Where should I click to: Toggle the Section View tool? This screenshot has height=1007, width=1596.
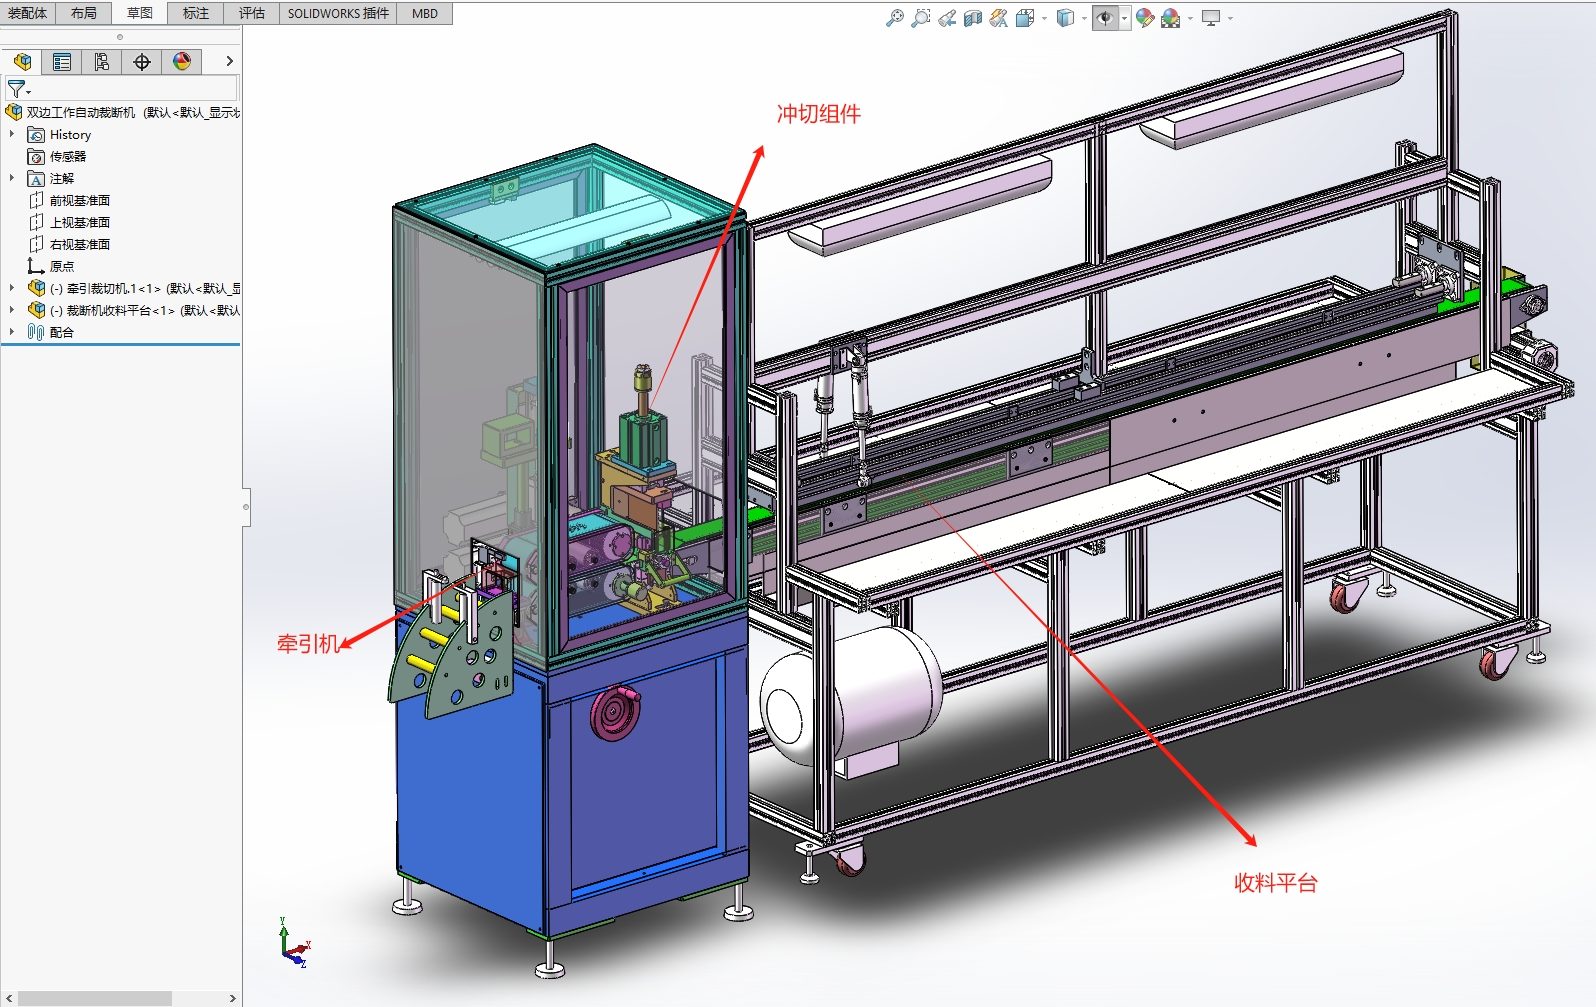pos(973,18)
